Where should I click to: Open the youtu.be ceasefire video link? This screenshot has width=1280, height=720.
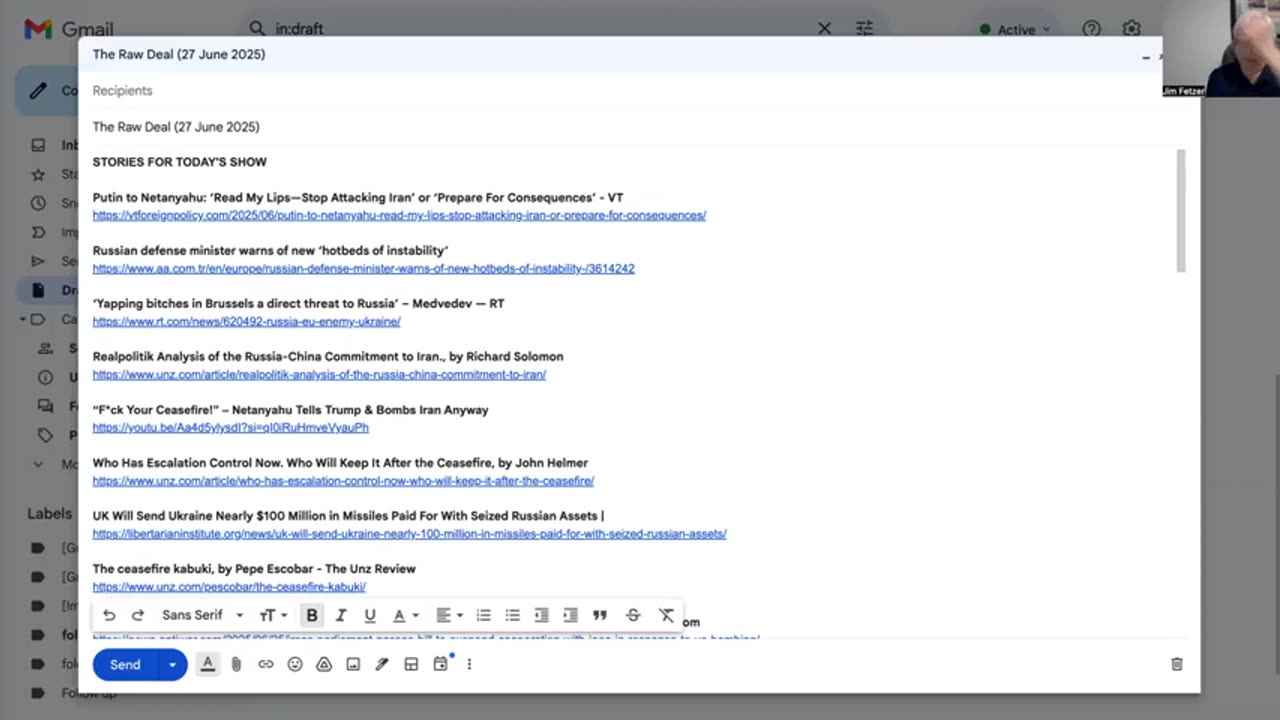[230, 428]
